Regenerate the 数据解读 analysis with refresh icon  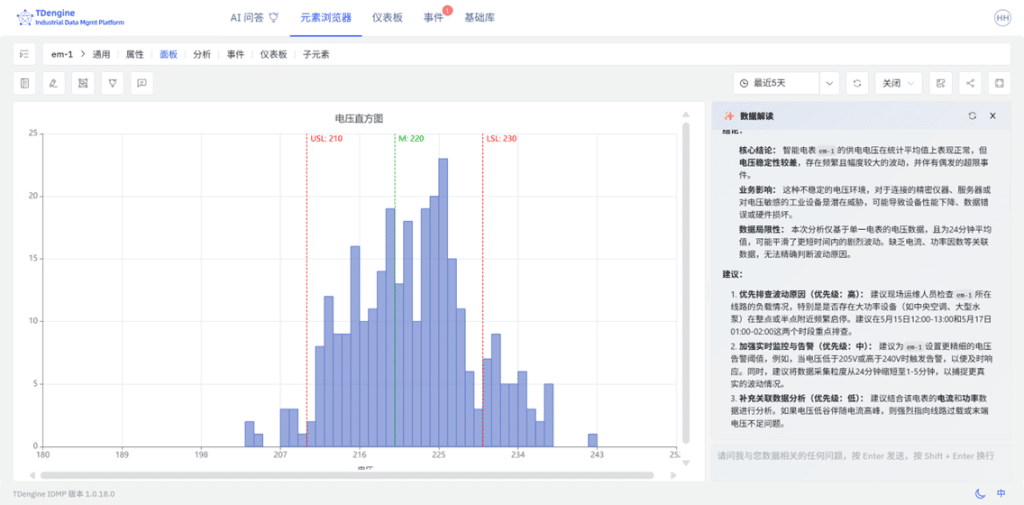[972, 116]
